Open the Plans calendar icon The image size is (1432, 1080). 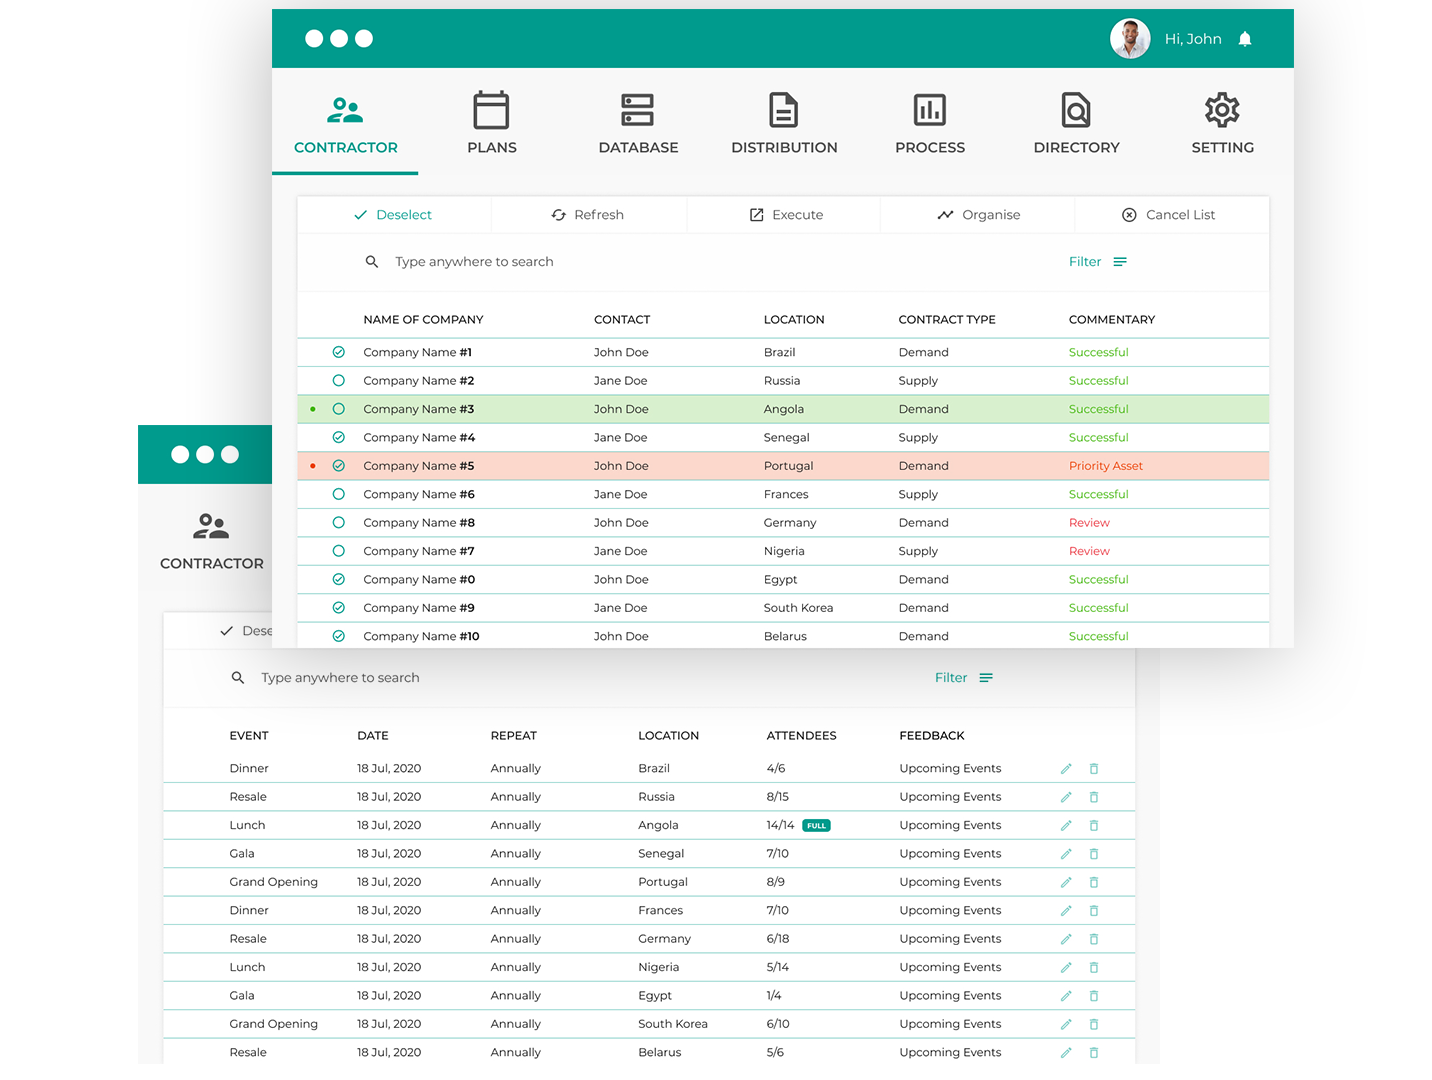point(491,110)
